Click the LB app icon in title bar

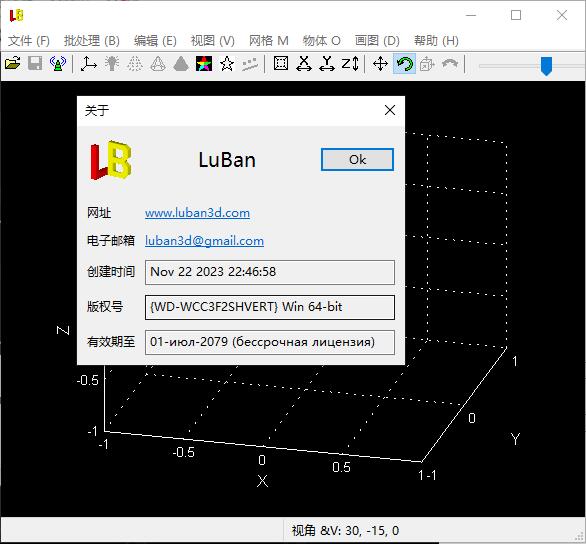click(x=16, y=15)
